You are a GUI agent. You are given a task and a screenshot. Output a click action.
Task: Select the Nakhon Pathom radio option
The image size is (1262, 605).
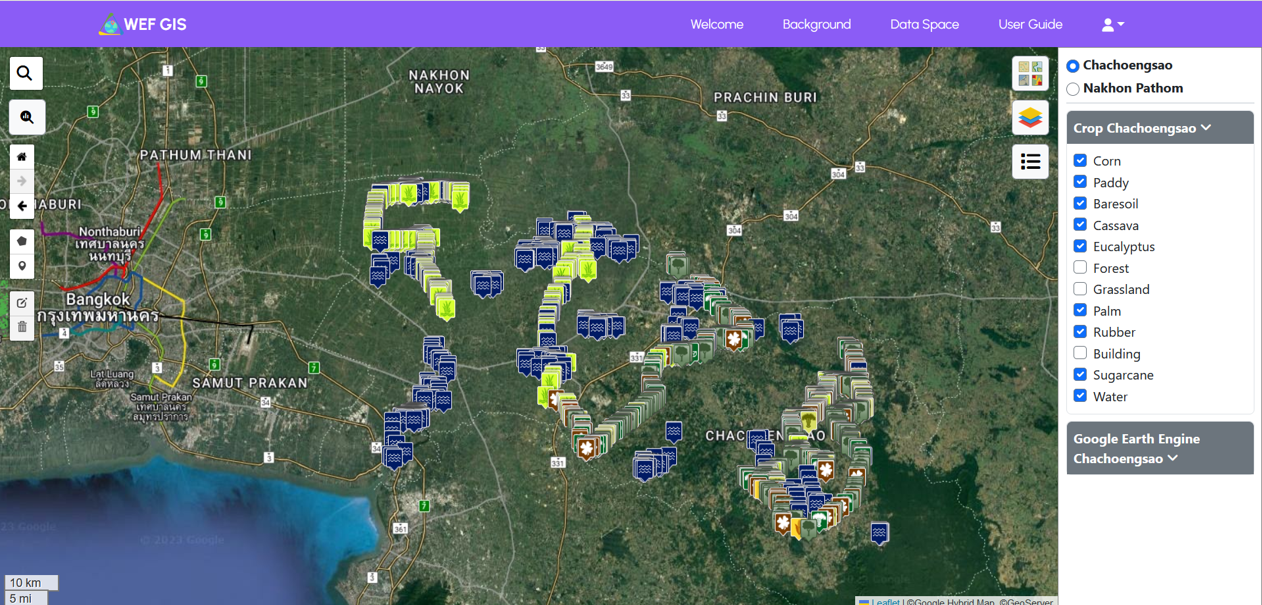pyautogui.click(x=1073, y=89)
